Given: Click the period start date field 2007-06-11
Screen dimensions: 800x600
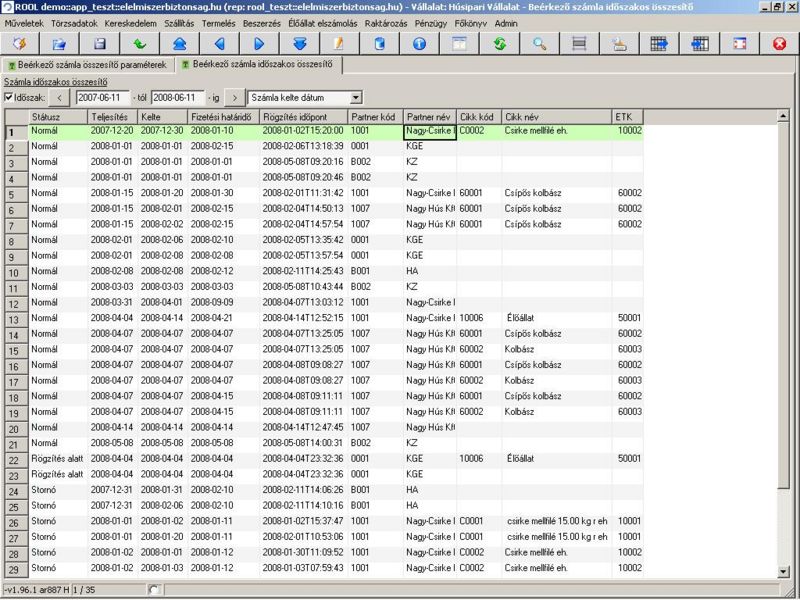Looking at the screenshot, I should pos(104,98).
